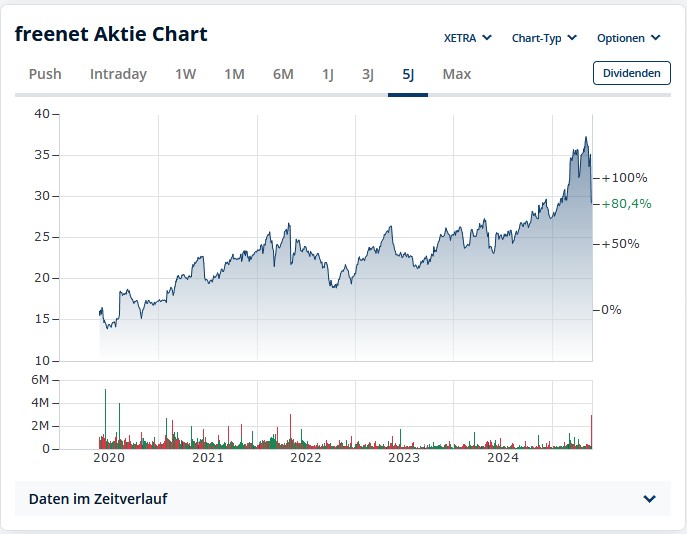The height and width of the screenshot is (534, 687).
Task: Select the 1J time range tab
Action: click(x=328, y=74)
